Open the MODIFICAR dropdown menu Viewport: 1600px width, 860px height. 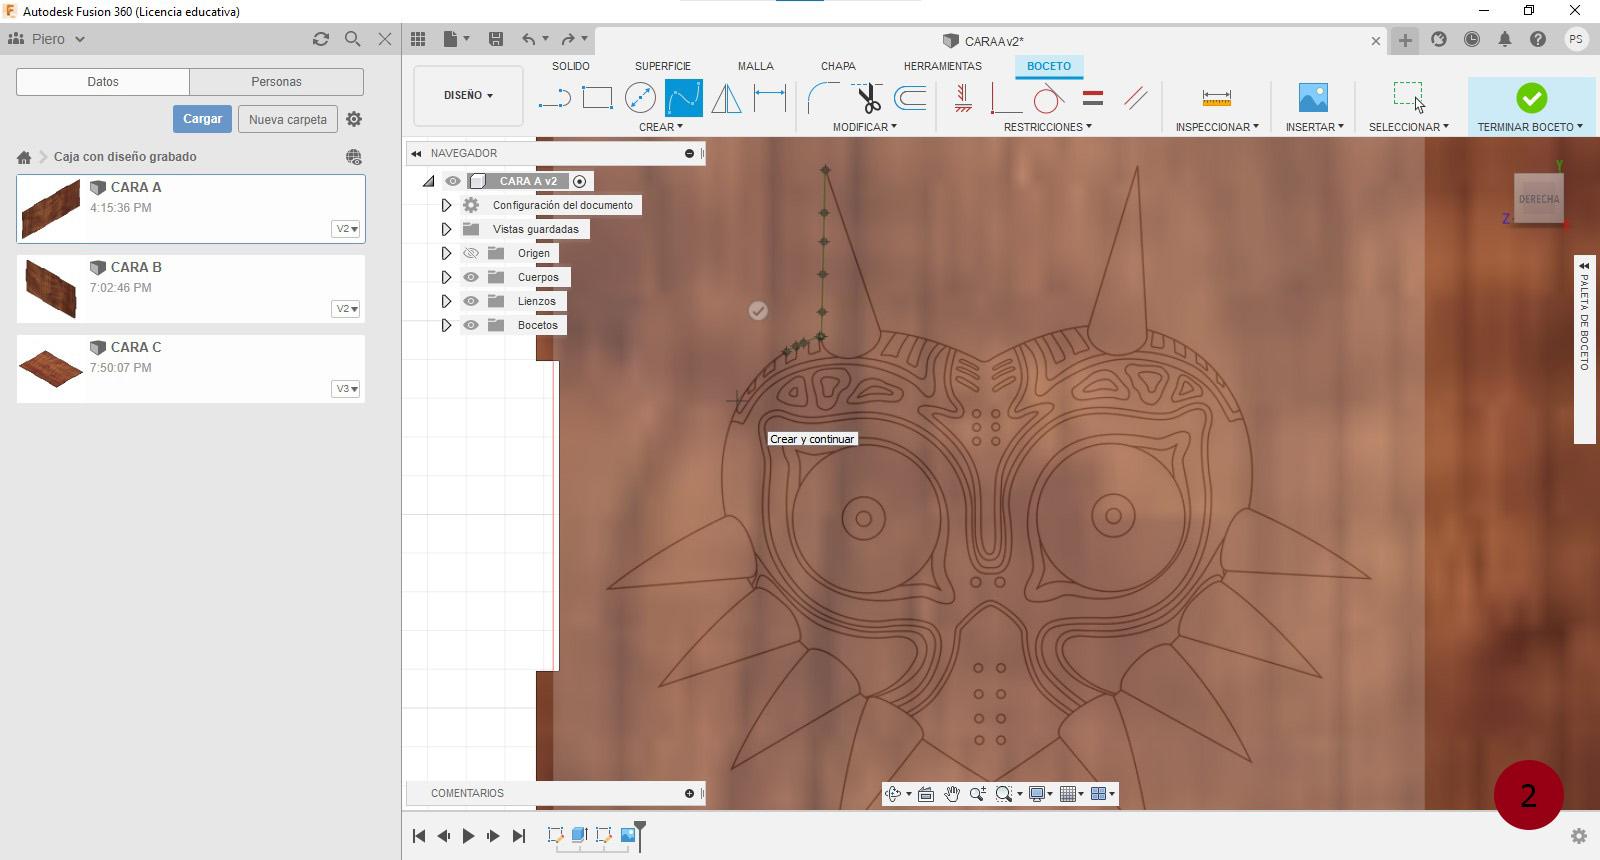click(x=864, y=127)
